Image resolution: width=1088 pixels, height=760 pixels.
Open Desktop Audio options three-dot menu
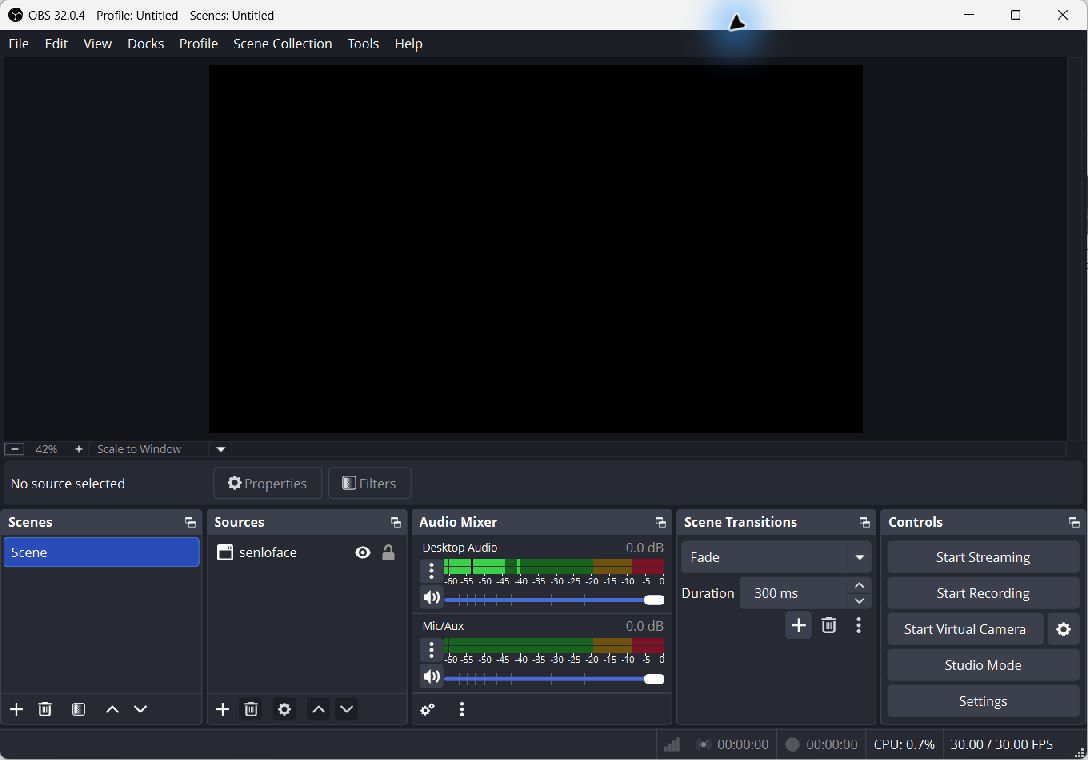(431, 571)
